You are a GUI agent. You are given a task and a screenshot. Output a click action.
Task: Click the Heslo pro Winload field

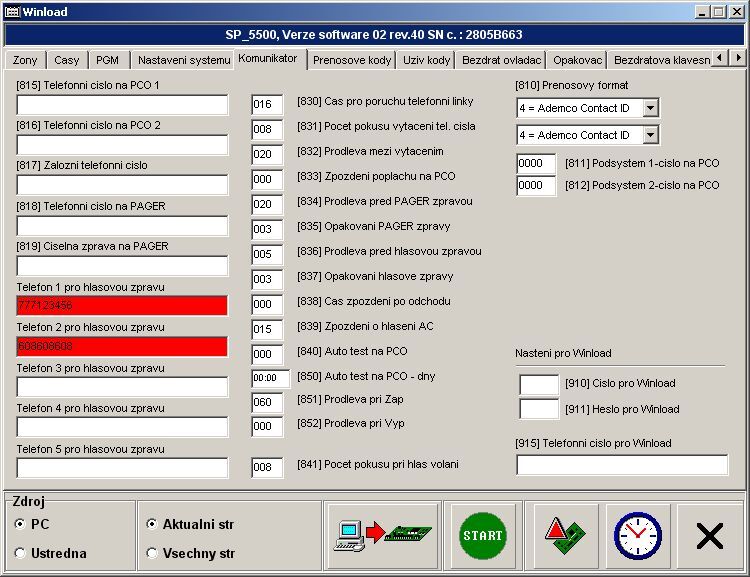pyautogui.click(x=539, y=409)
